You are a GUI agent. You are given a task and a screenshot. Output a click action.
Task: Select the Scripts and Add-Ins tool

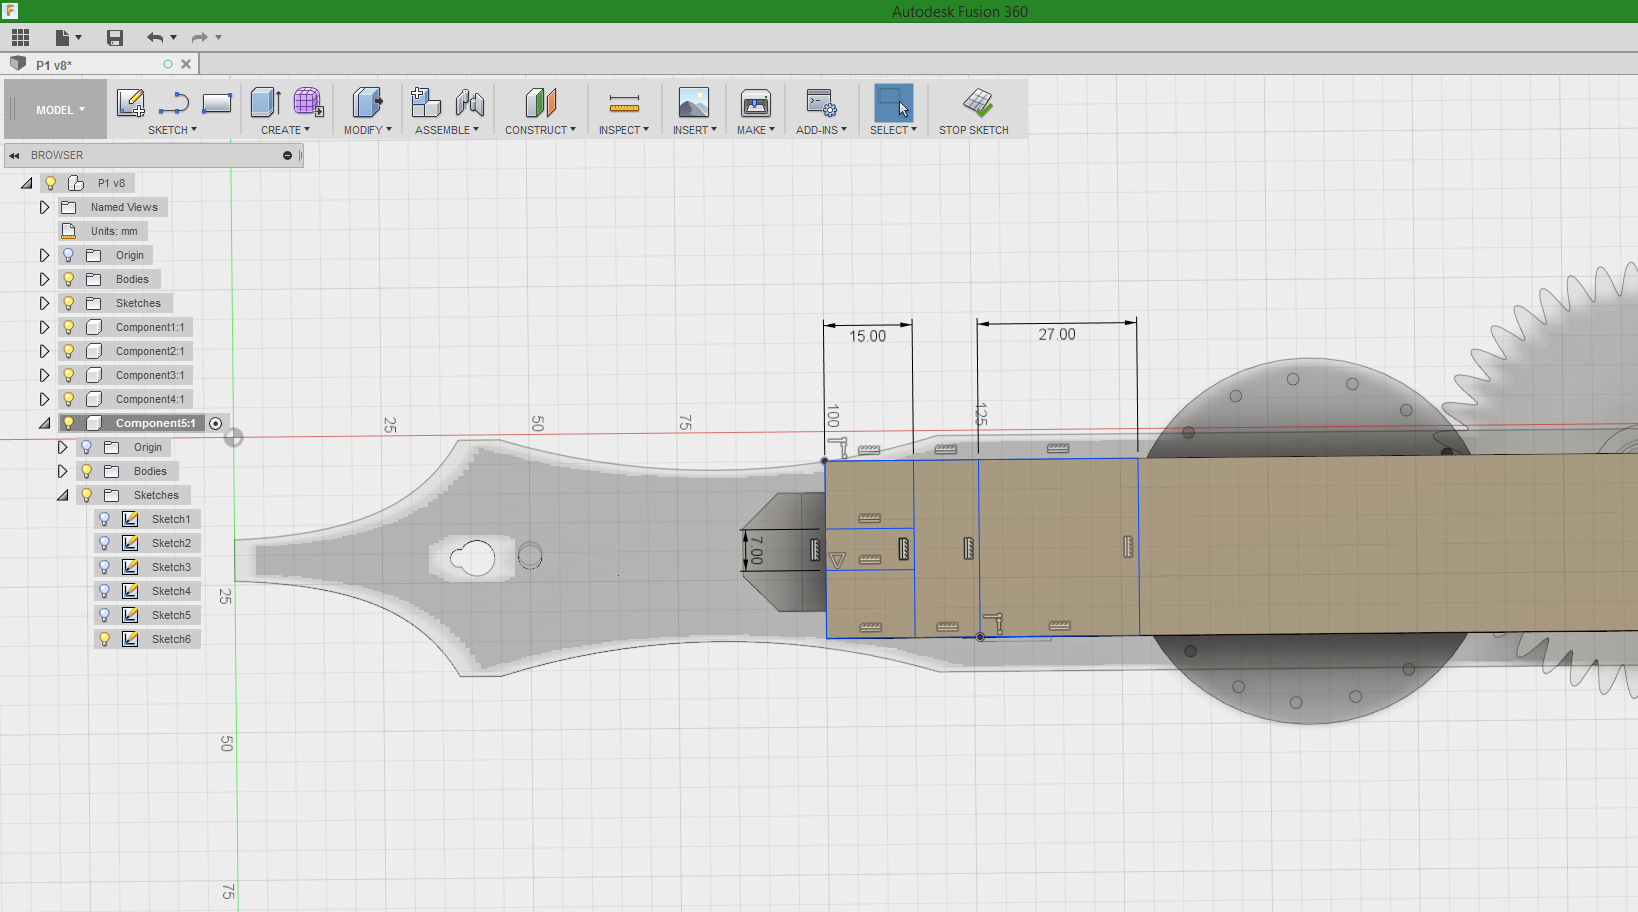click(x=821, y=102)
